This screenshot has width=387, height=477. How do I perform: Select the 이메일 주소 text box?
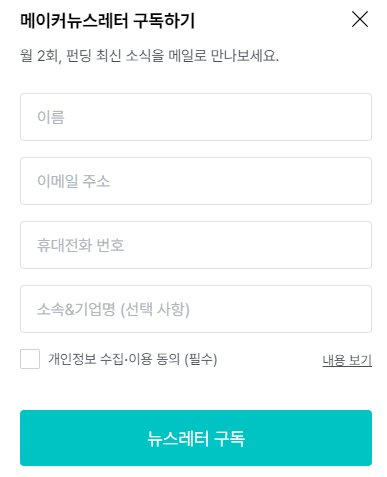point(196,181)
